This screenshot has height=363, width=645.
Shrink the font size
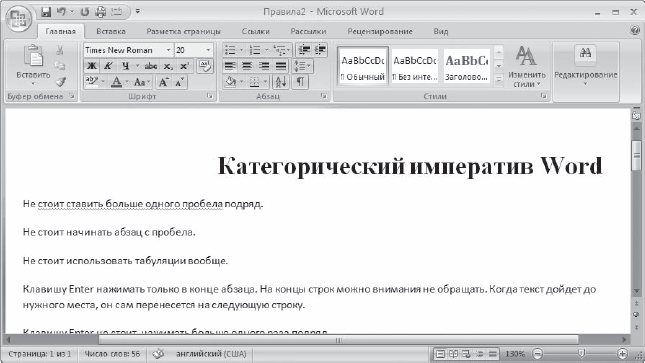[180, 82]
